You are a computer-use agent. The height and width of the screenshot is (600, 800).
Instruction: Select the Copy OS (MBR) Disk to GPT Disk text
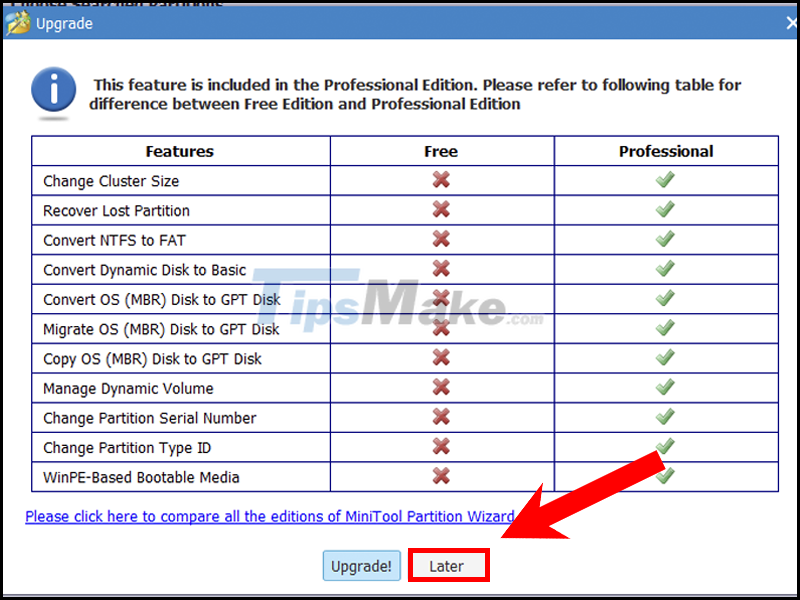[152, 359]
